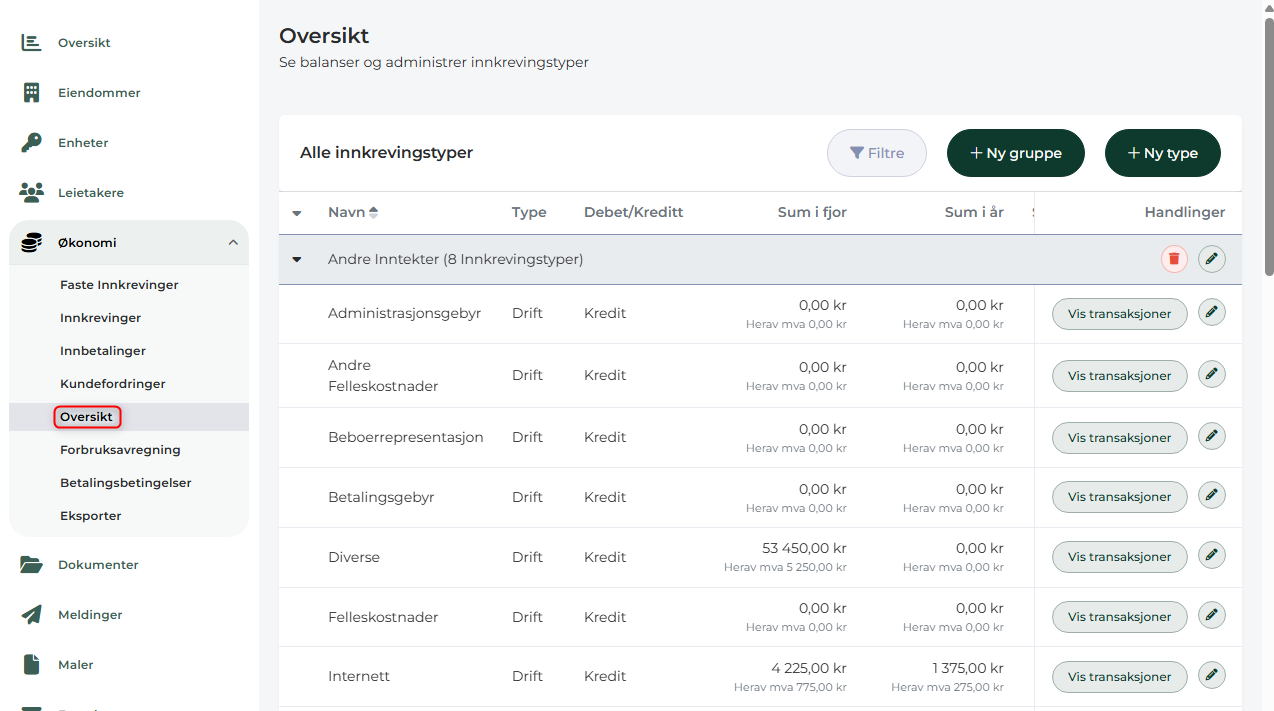The height and width of the screenshot is (711, 1274).
Task: Click the Andre Inntekter group name
Action: pyautogui.click(x=455, y=259)
